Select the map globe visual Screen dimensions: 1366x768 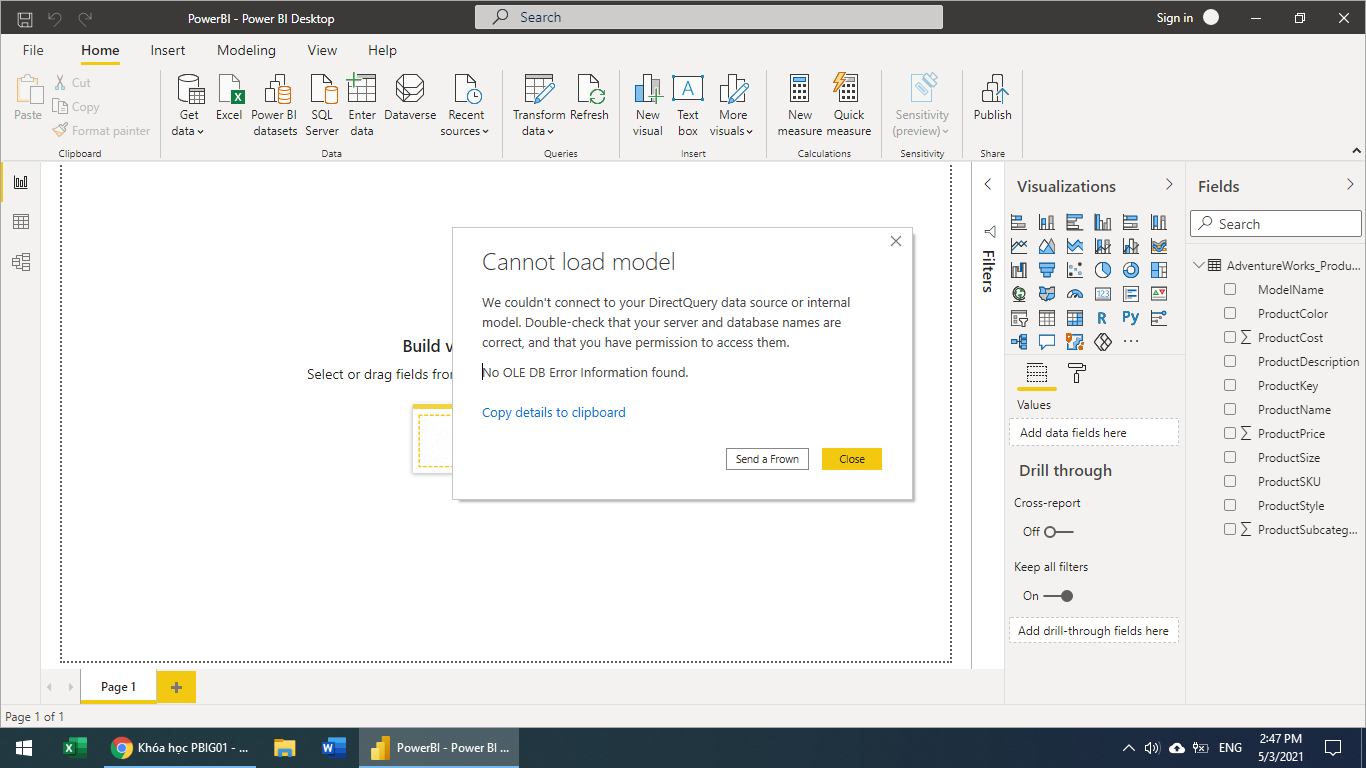click(x=1019, y=294)
